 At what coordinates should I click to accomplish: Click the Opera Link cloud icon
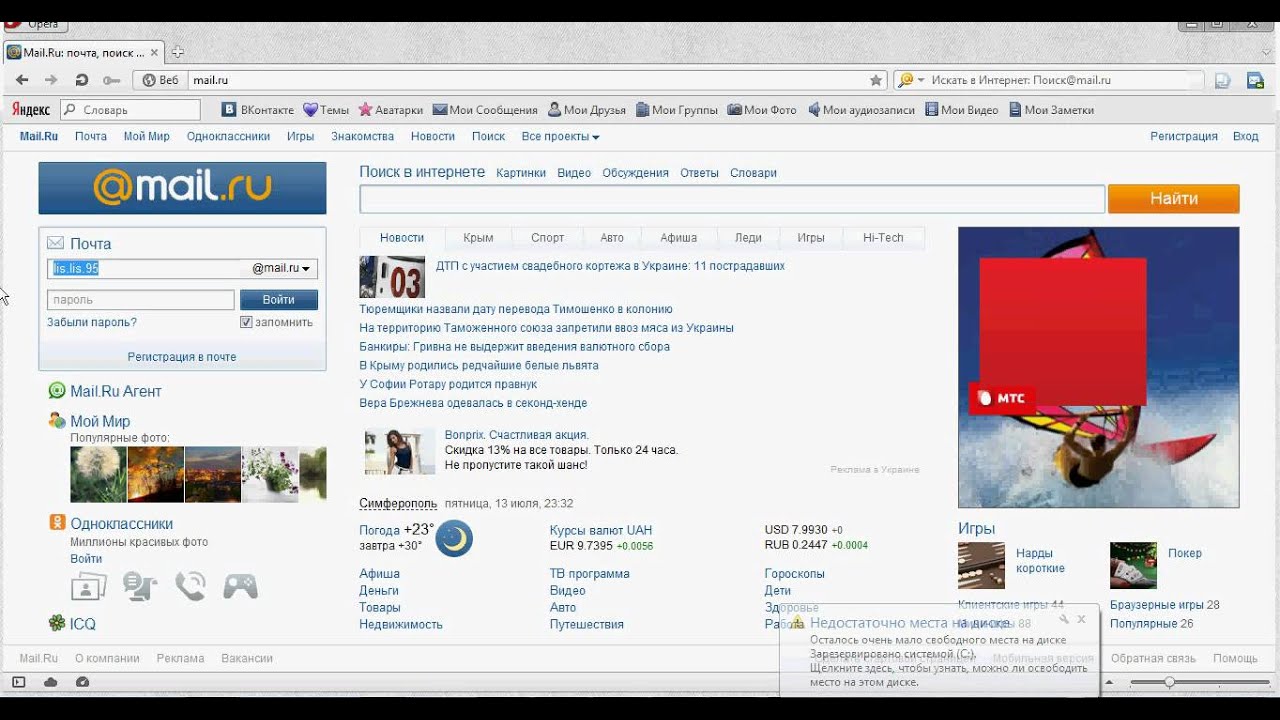[50, 682]
